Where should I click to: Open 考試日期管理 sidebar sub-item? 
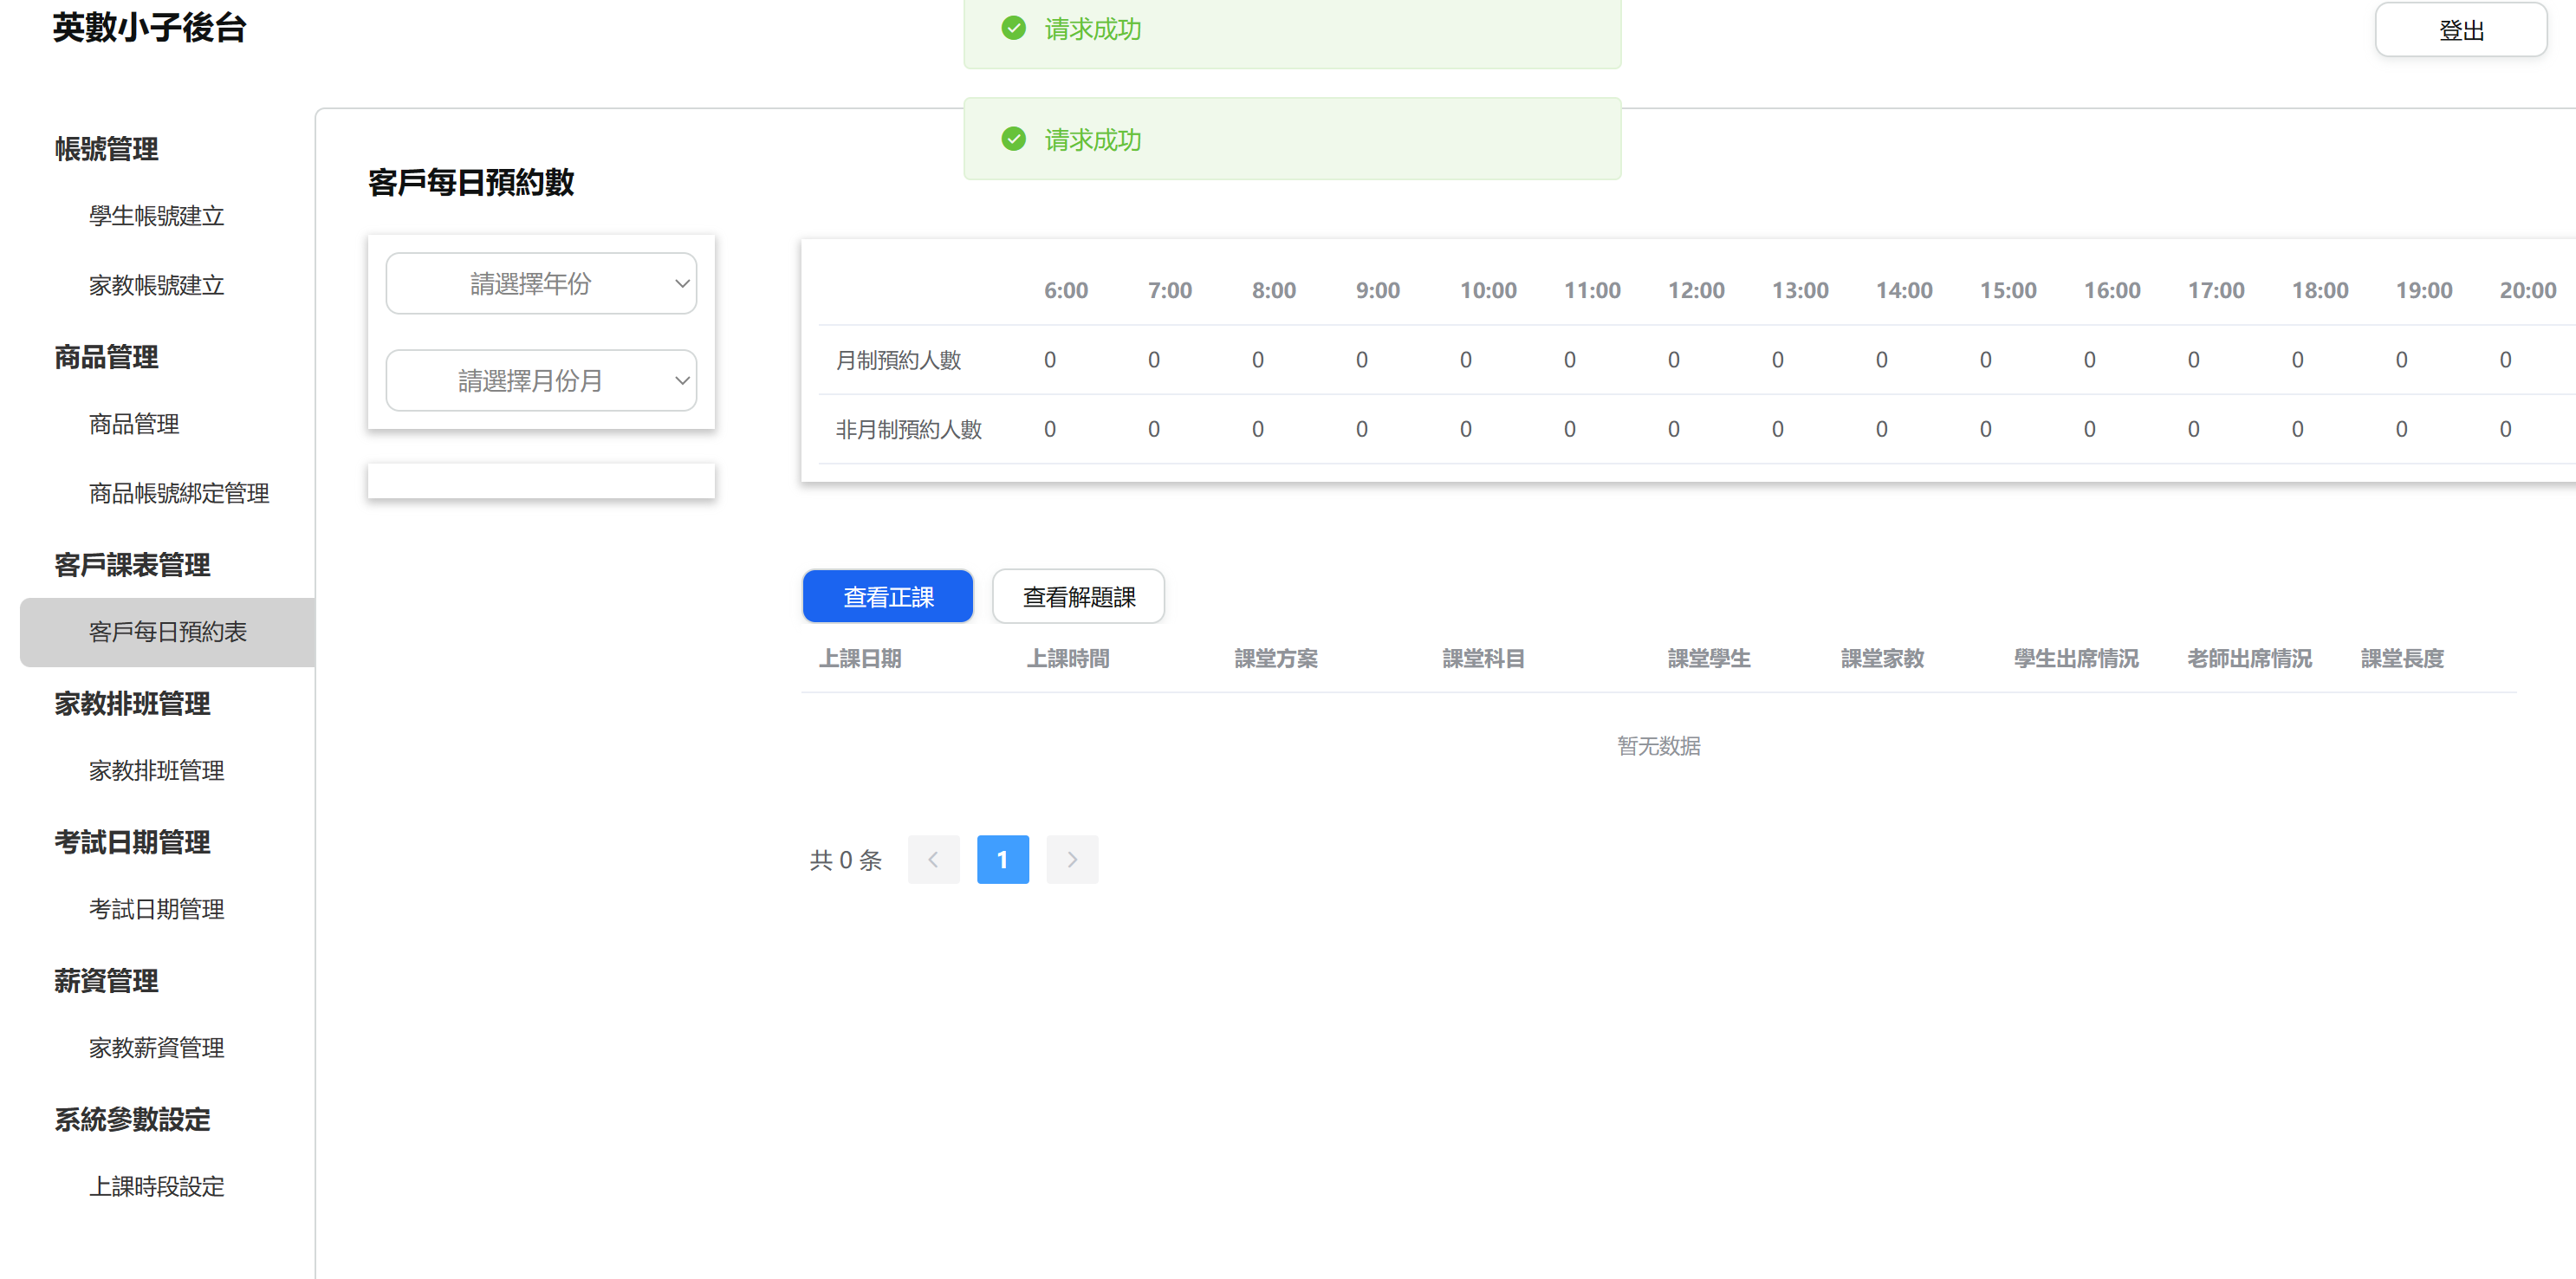click(x=156, y=909)
